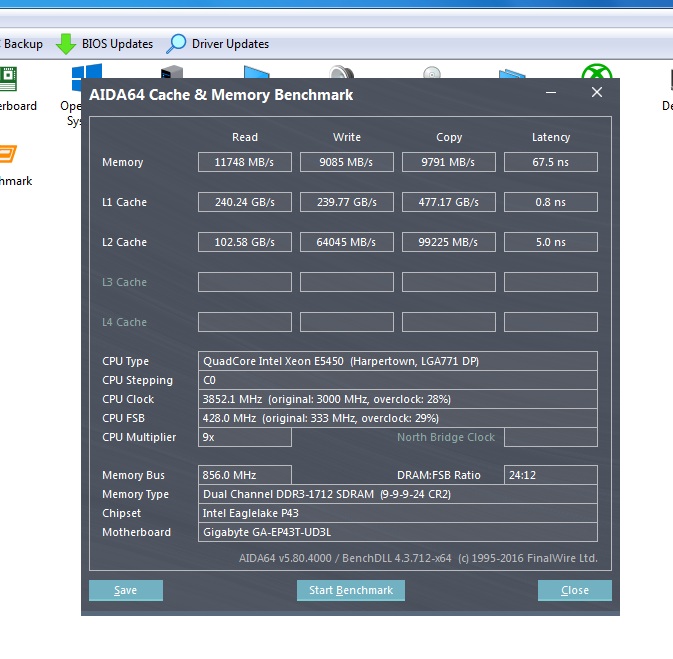Minimize the AIDA64 benchmark dialog
Screen dimensions: 673x659
pos(551,92)
